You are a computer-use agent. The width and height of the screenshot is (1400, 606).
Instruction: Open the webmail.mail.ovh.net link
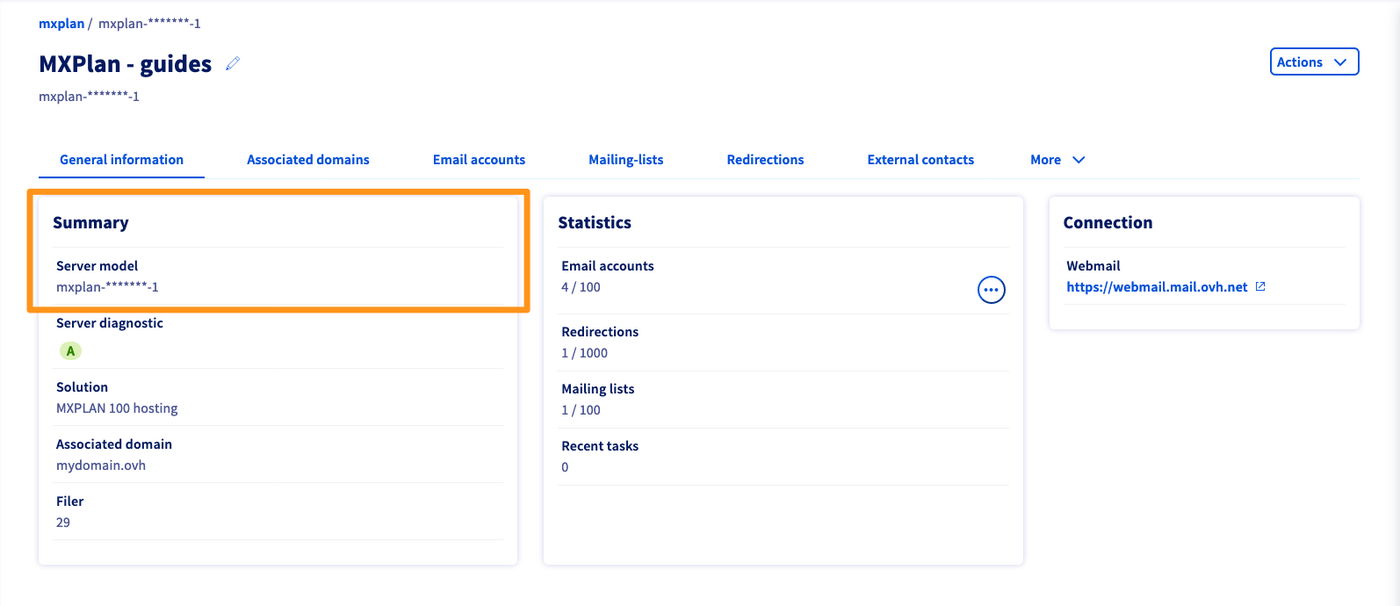pyautogui.click(x=1157, y=287)
